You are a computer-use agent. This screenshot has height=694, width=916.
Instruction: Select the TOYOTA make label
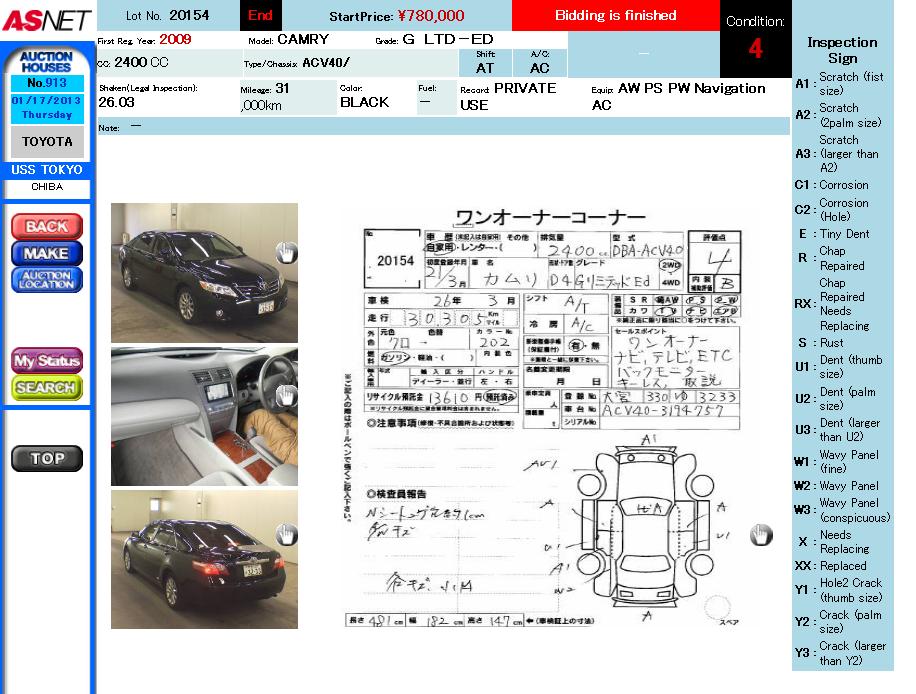46,142
